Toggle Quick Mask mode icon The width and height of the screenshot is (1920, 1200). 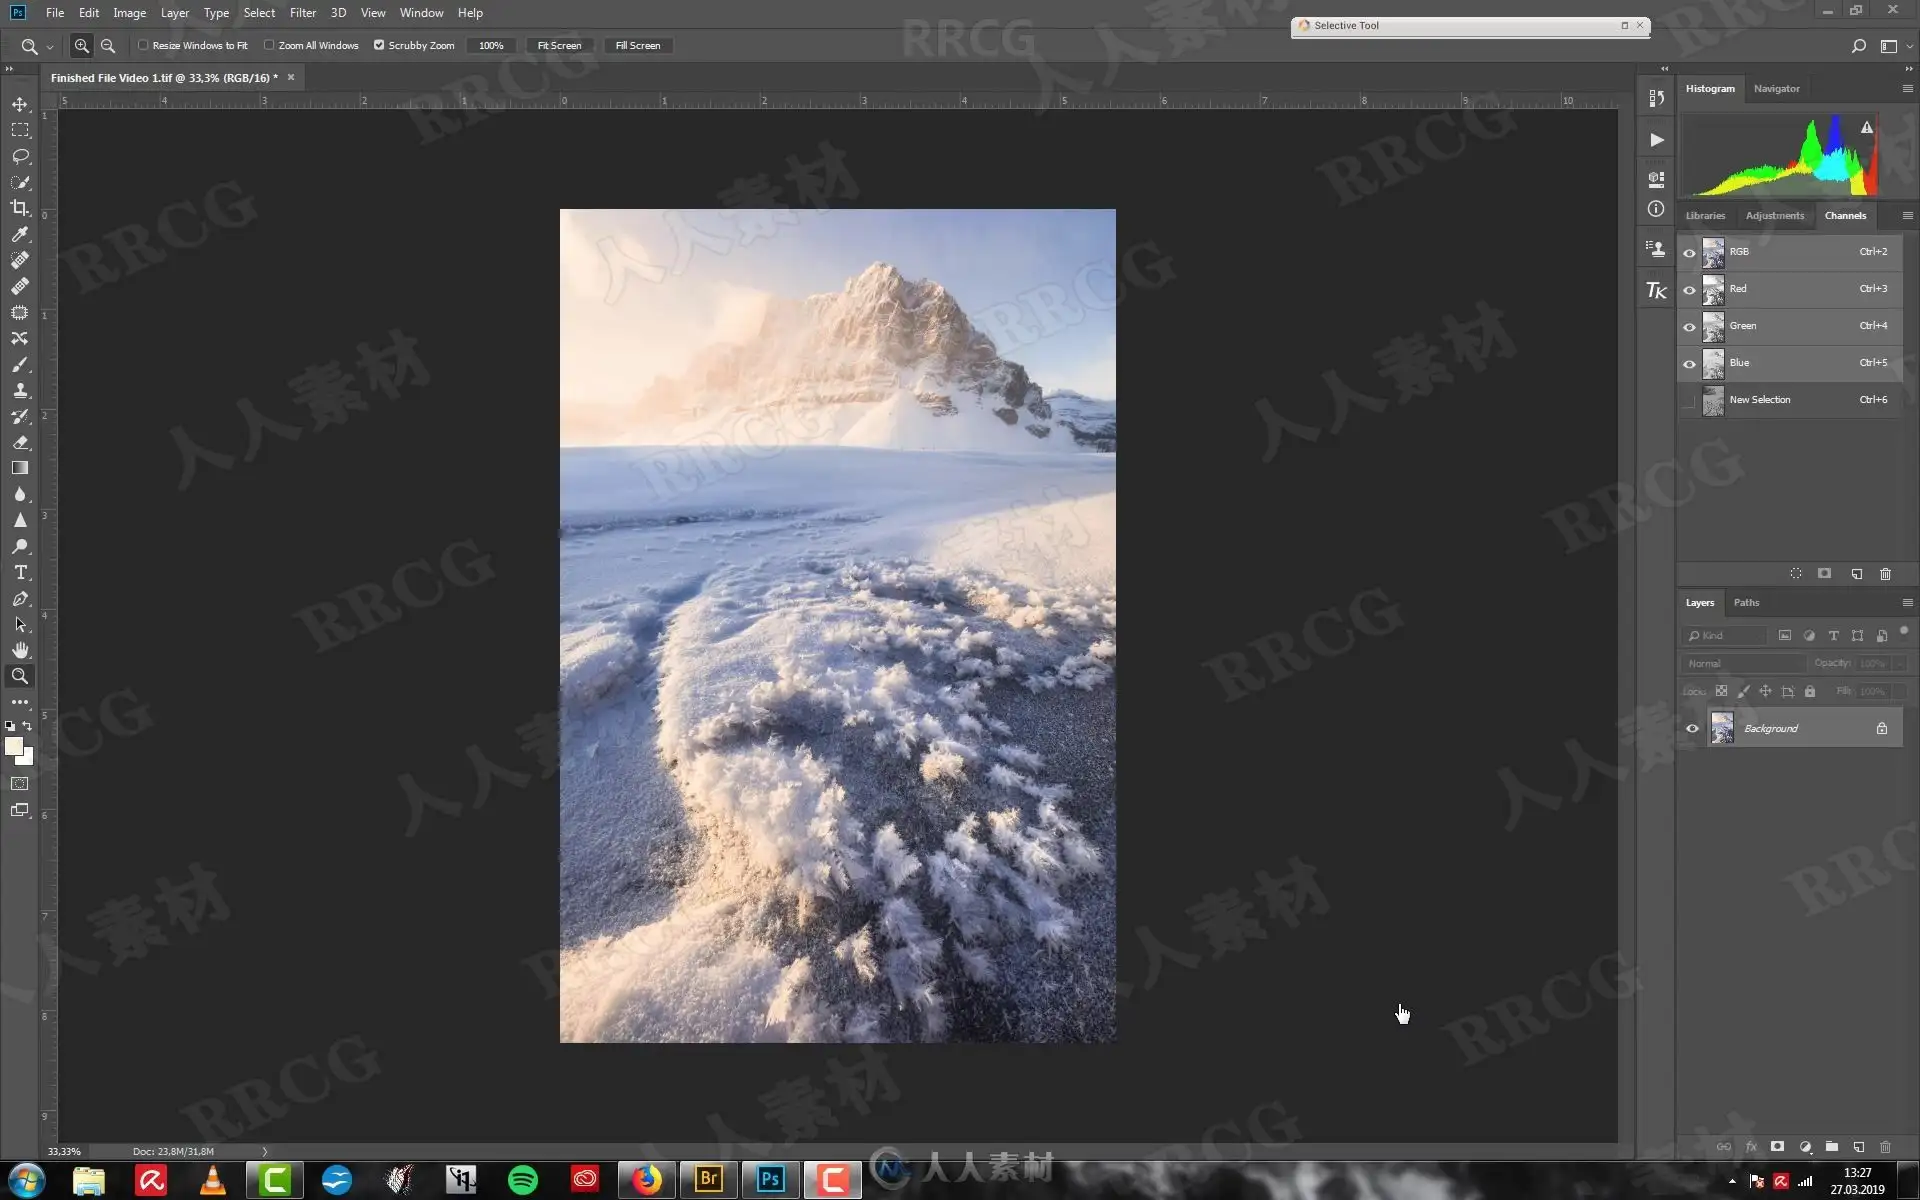(20, 784)
